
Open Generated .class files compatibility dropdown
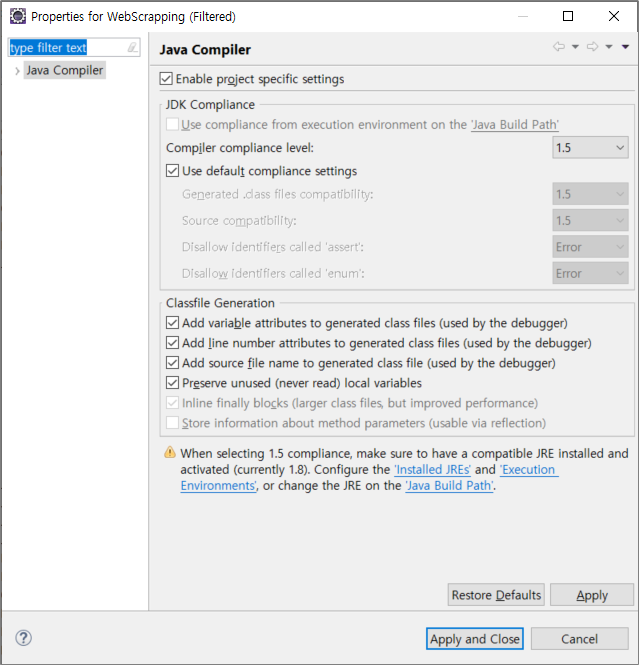click(x=590, y=194)
